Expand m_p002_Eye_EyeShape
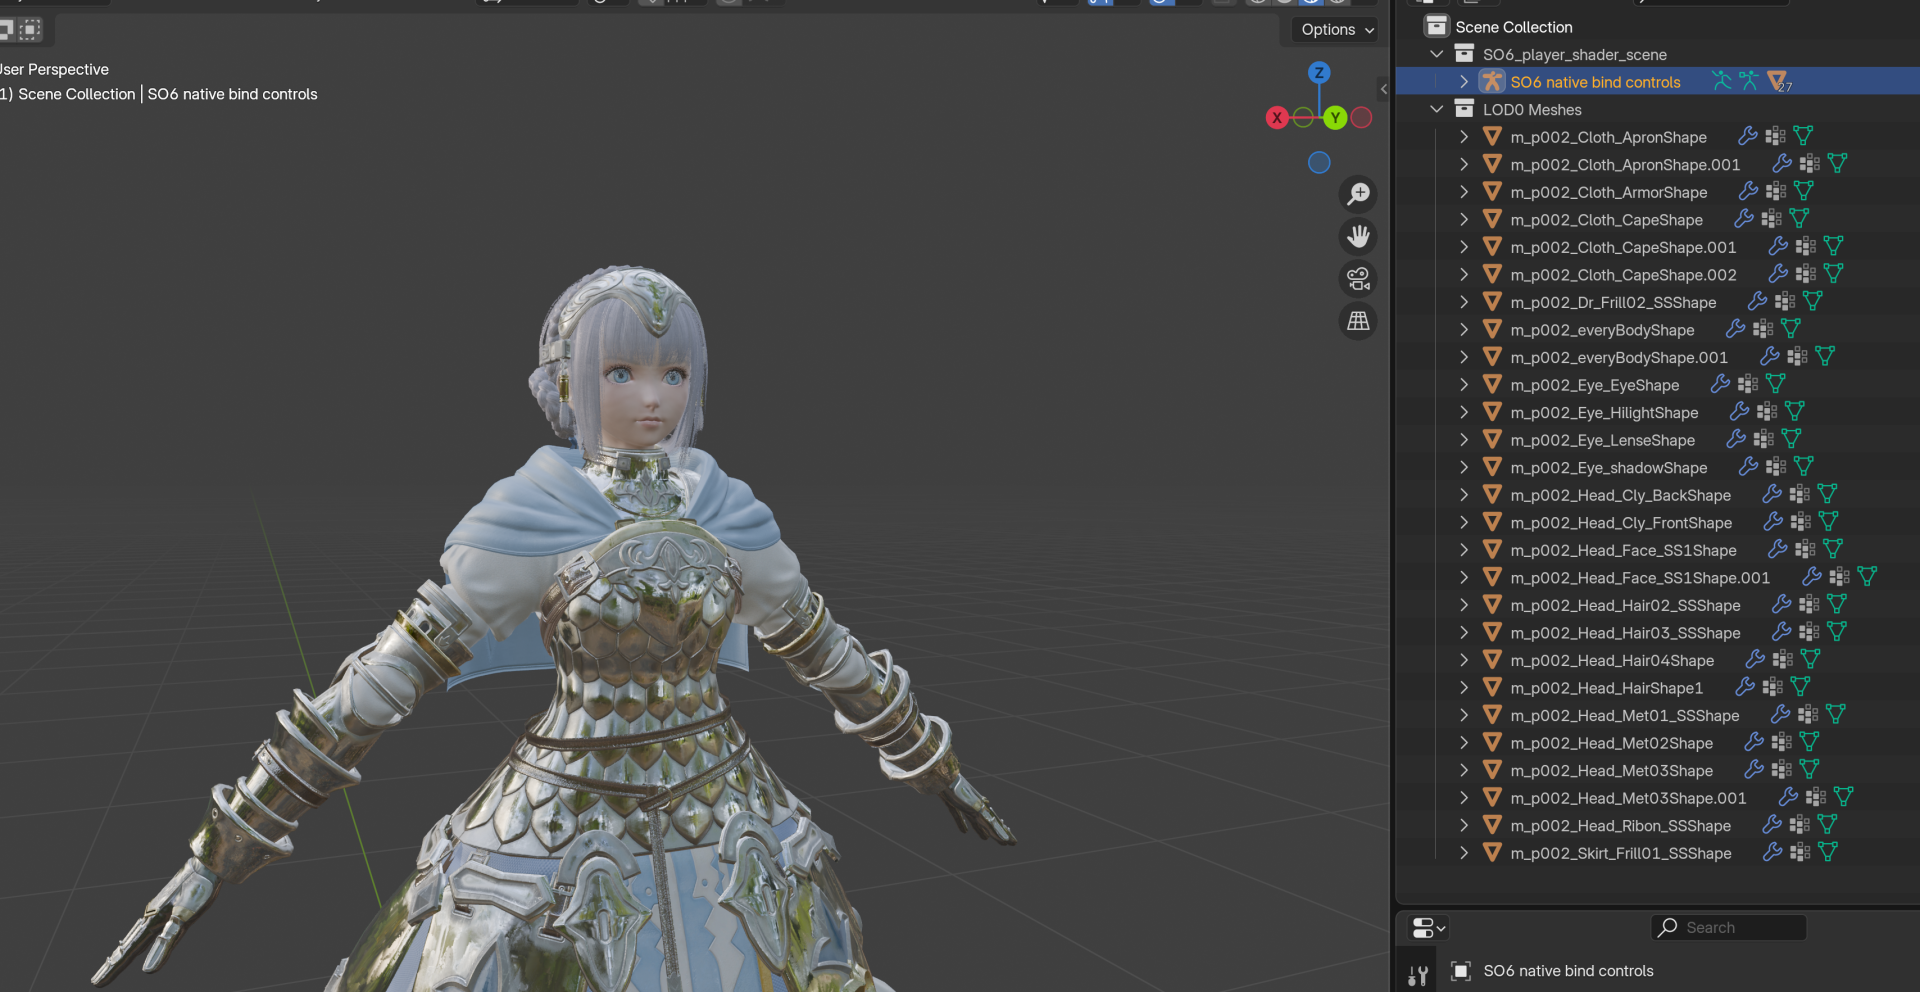The width and height of the screenshot is (1920, 992). (1464, 384)
